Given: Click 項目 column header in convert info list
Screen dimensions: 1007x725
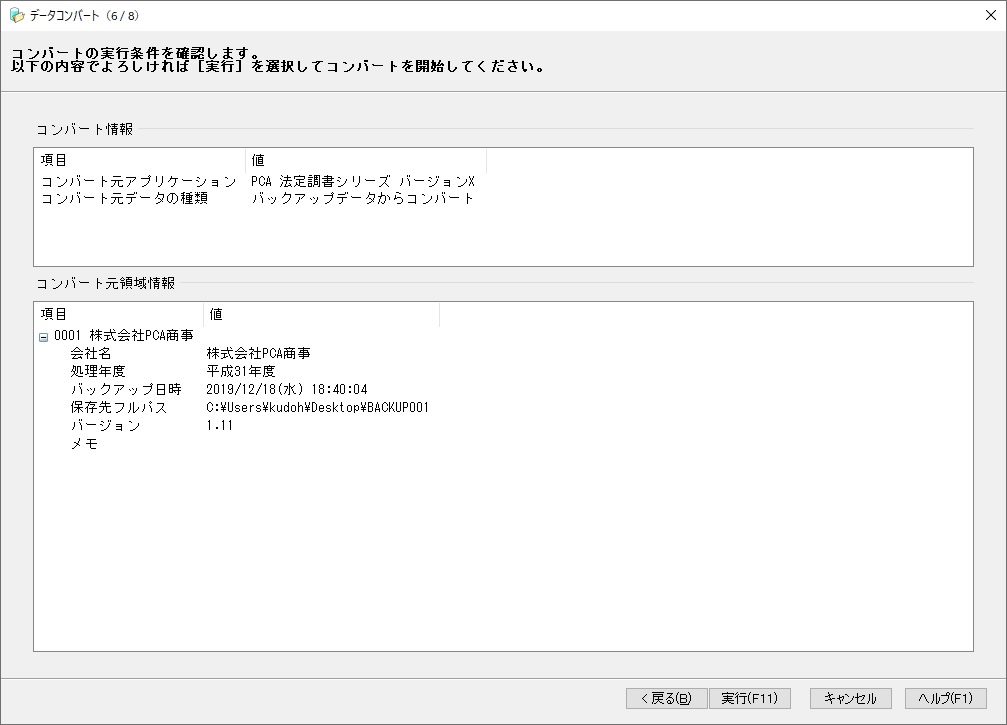Looking at the screenshot, I should [140, 160].
